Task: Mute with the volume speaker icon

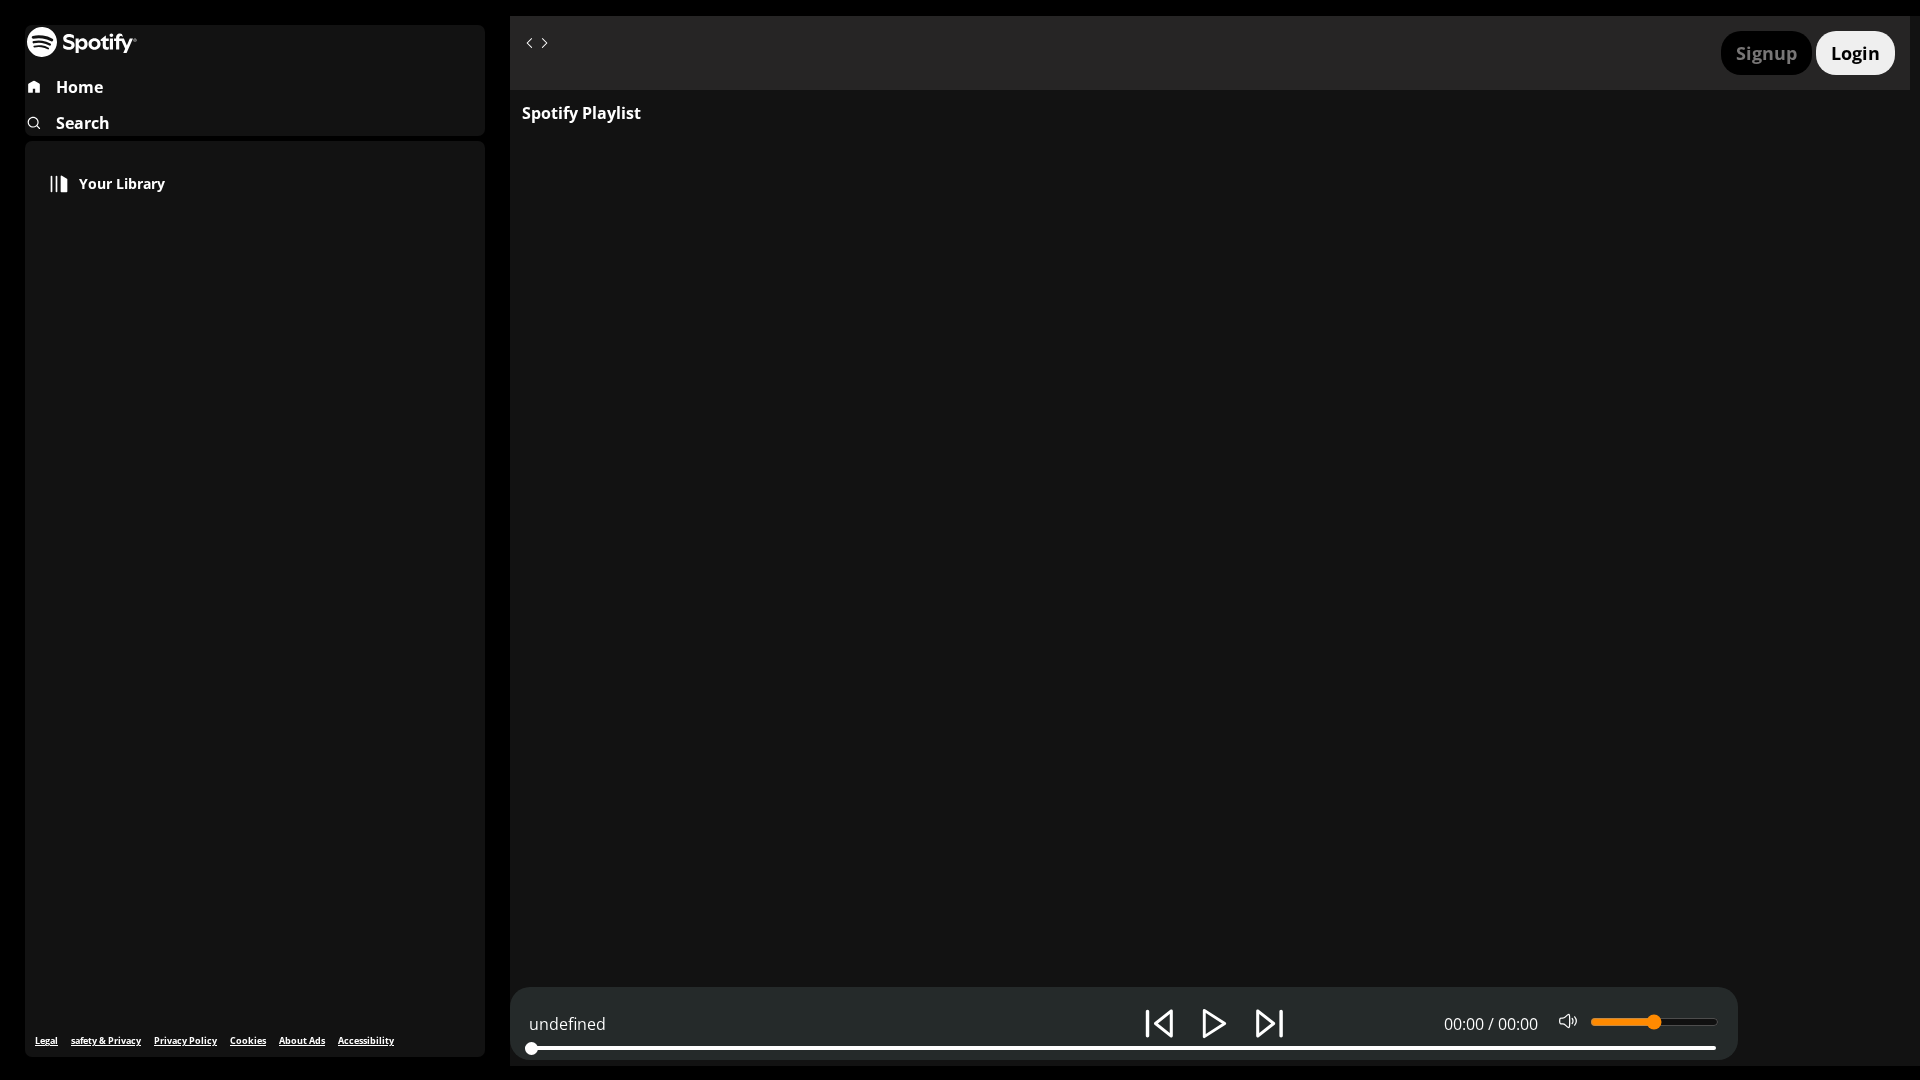Action: coord(1568,1021)
